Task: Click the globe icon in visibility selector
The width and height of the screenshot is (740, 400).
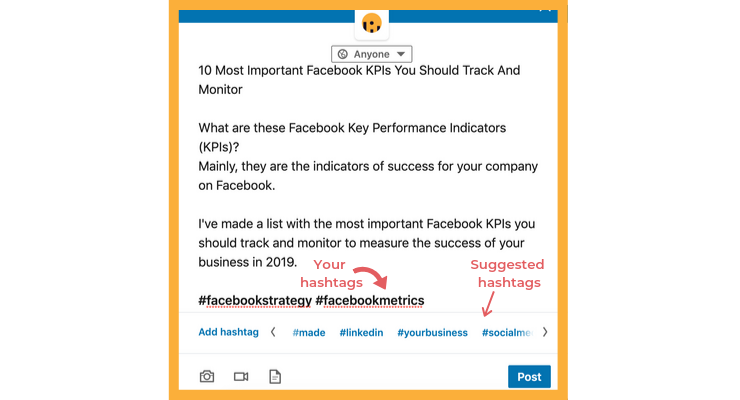Action: point(343,54)
